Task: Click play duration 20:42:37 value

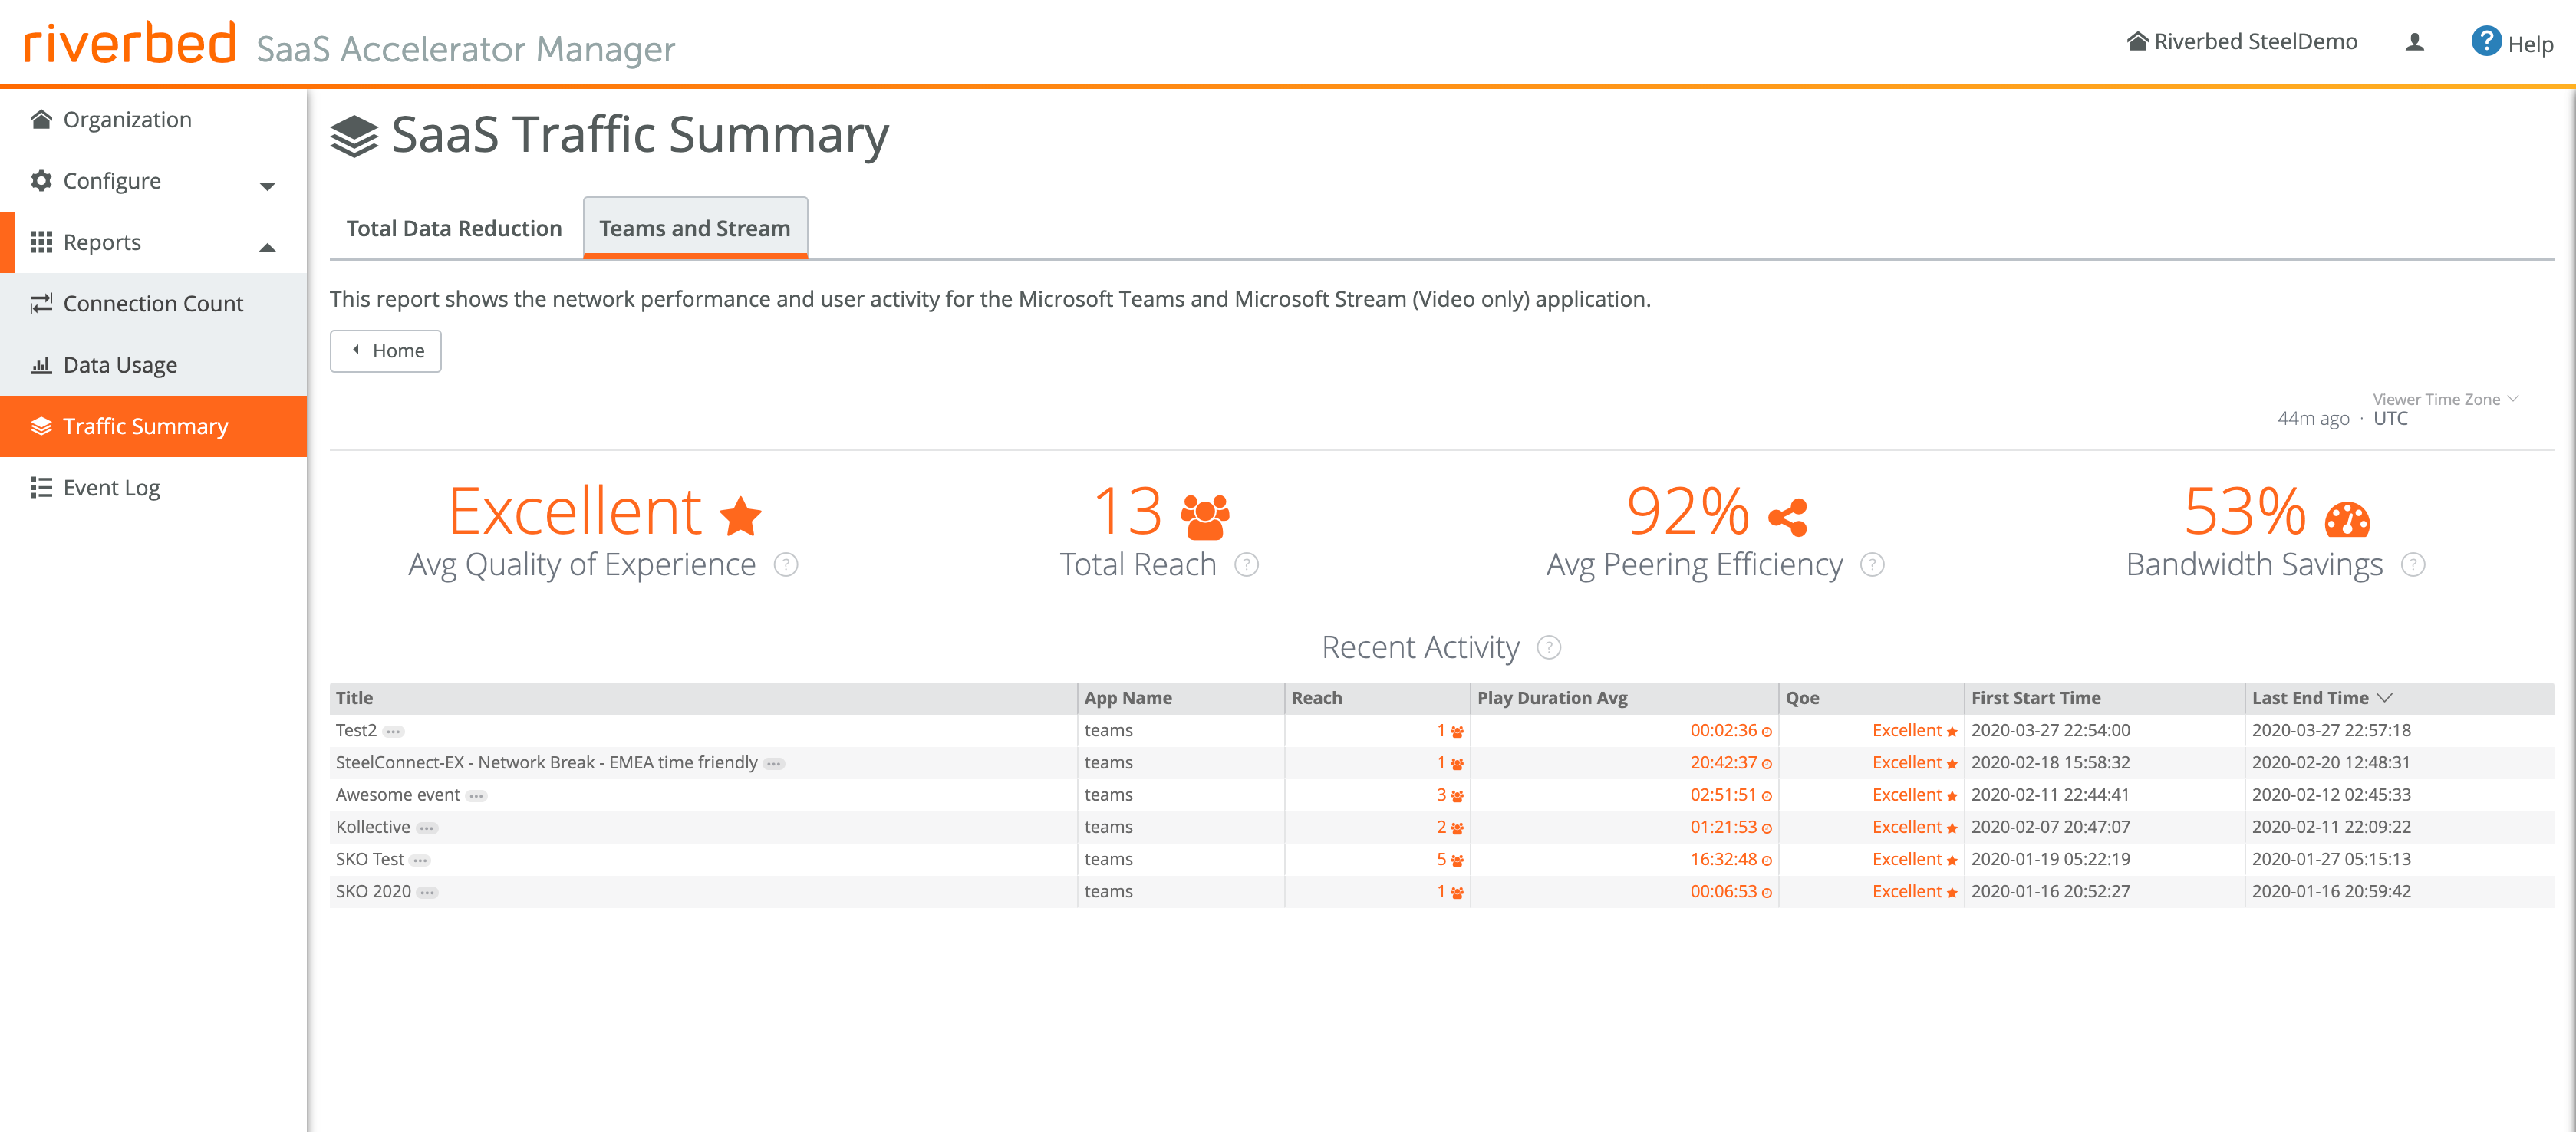Action: pos(1723,763)
